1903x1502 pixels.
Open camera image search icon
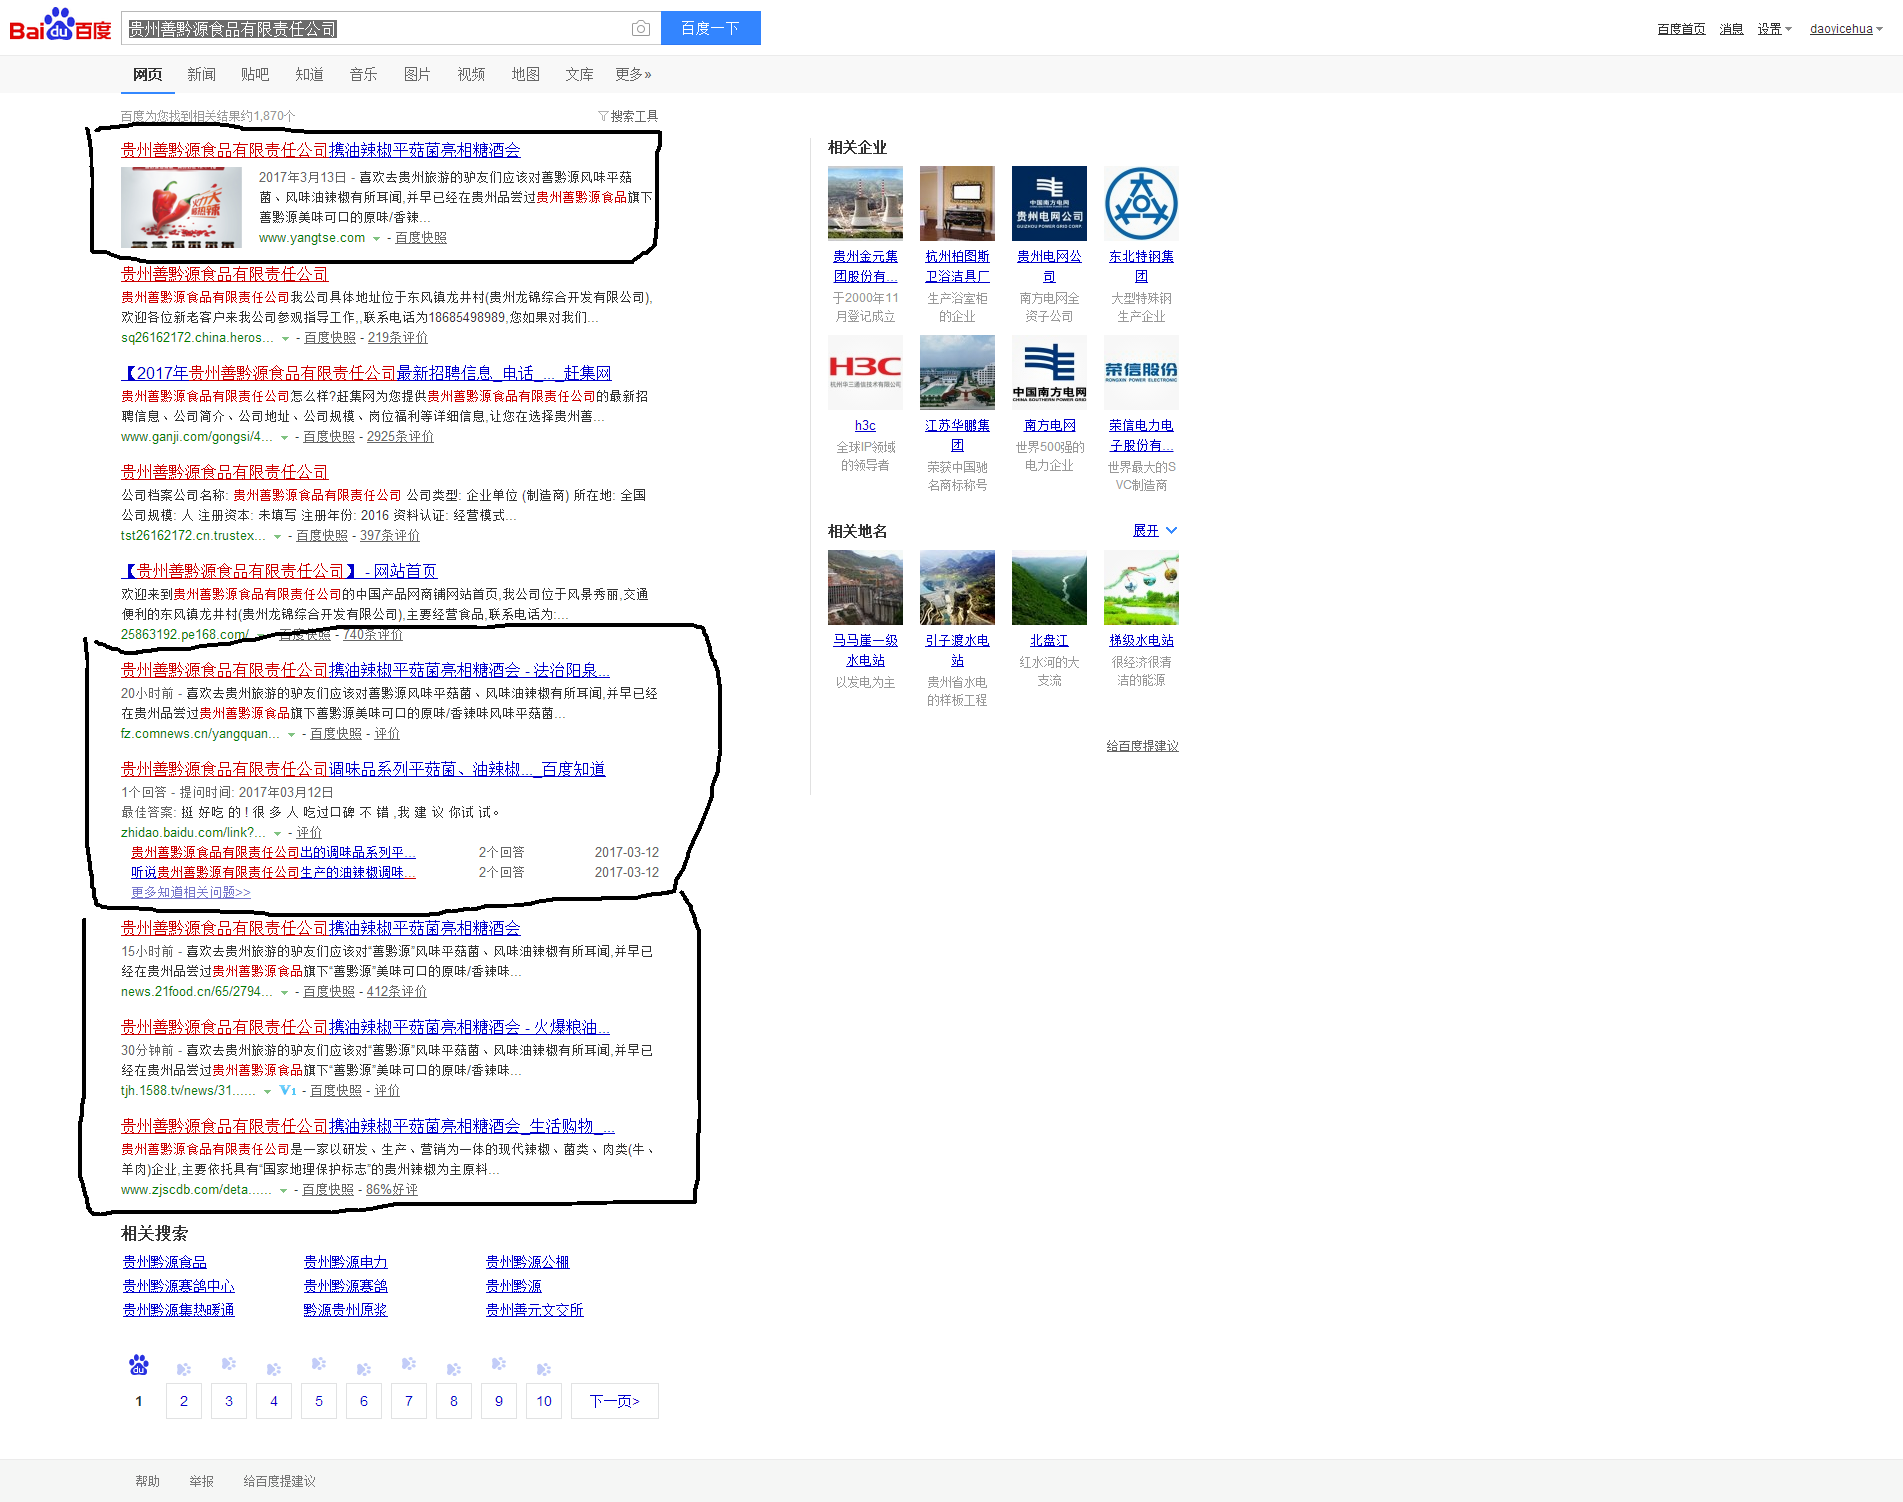[x=641, y=29]
